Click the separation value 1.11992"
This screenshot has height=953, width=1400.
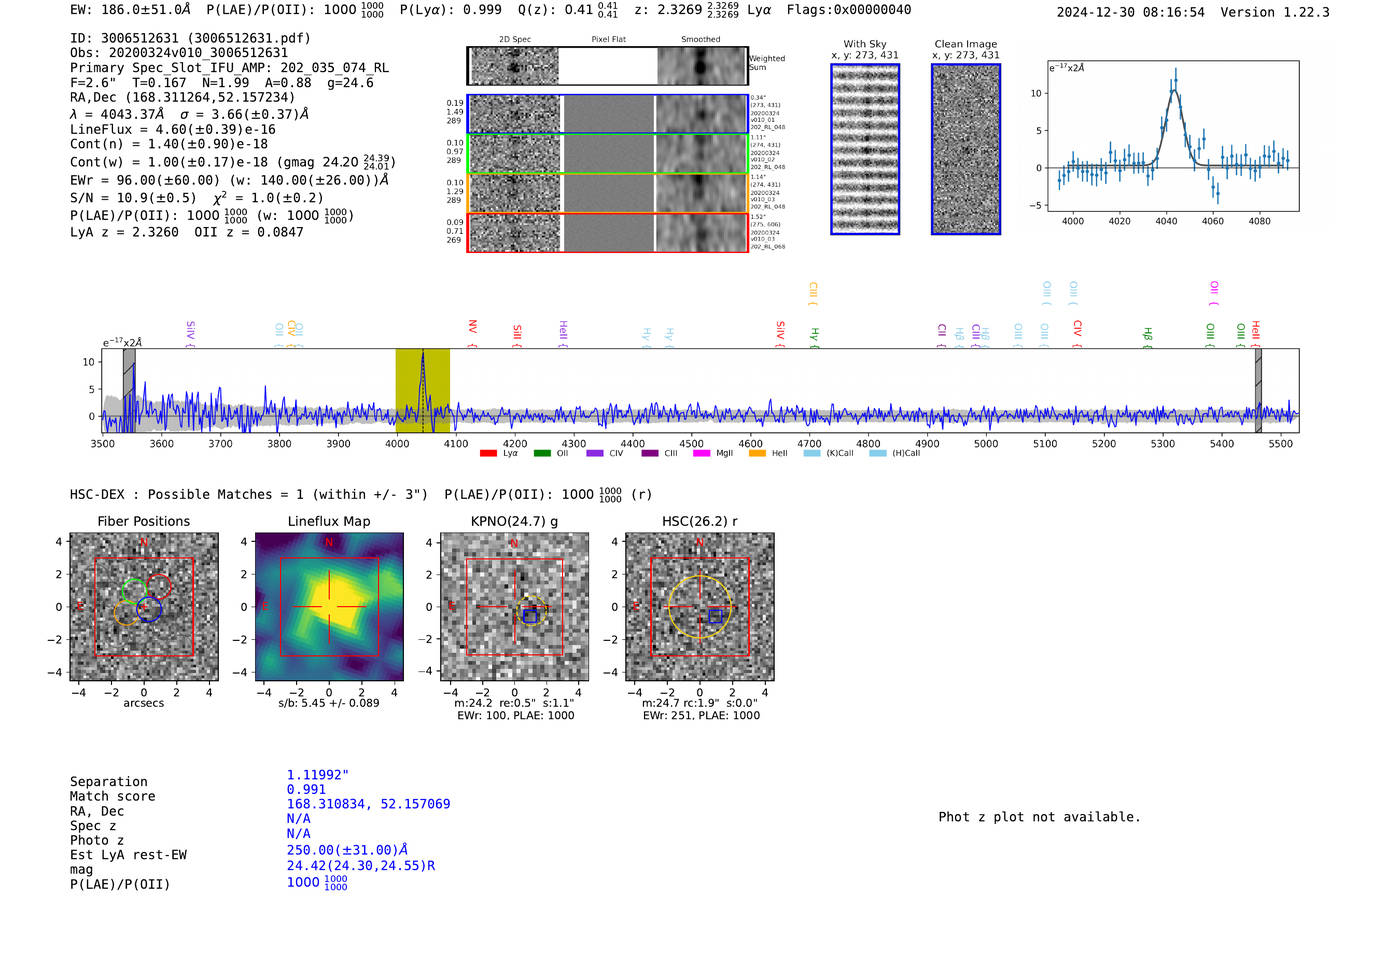point(318,775)
